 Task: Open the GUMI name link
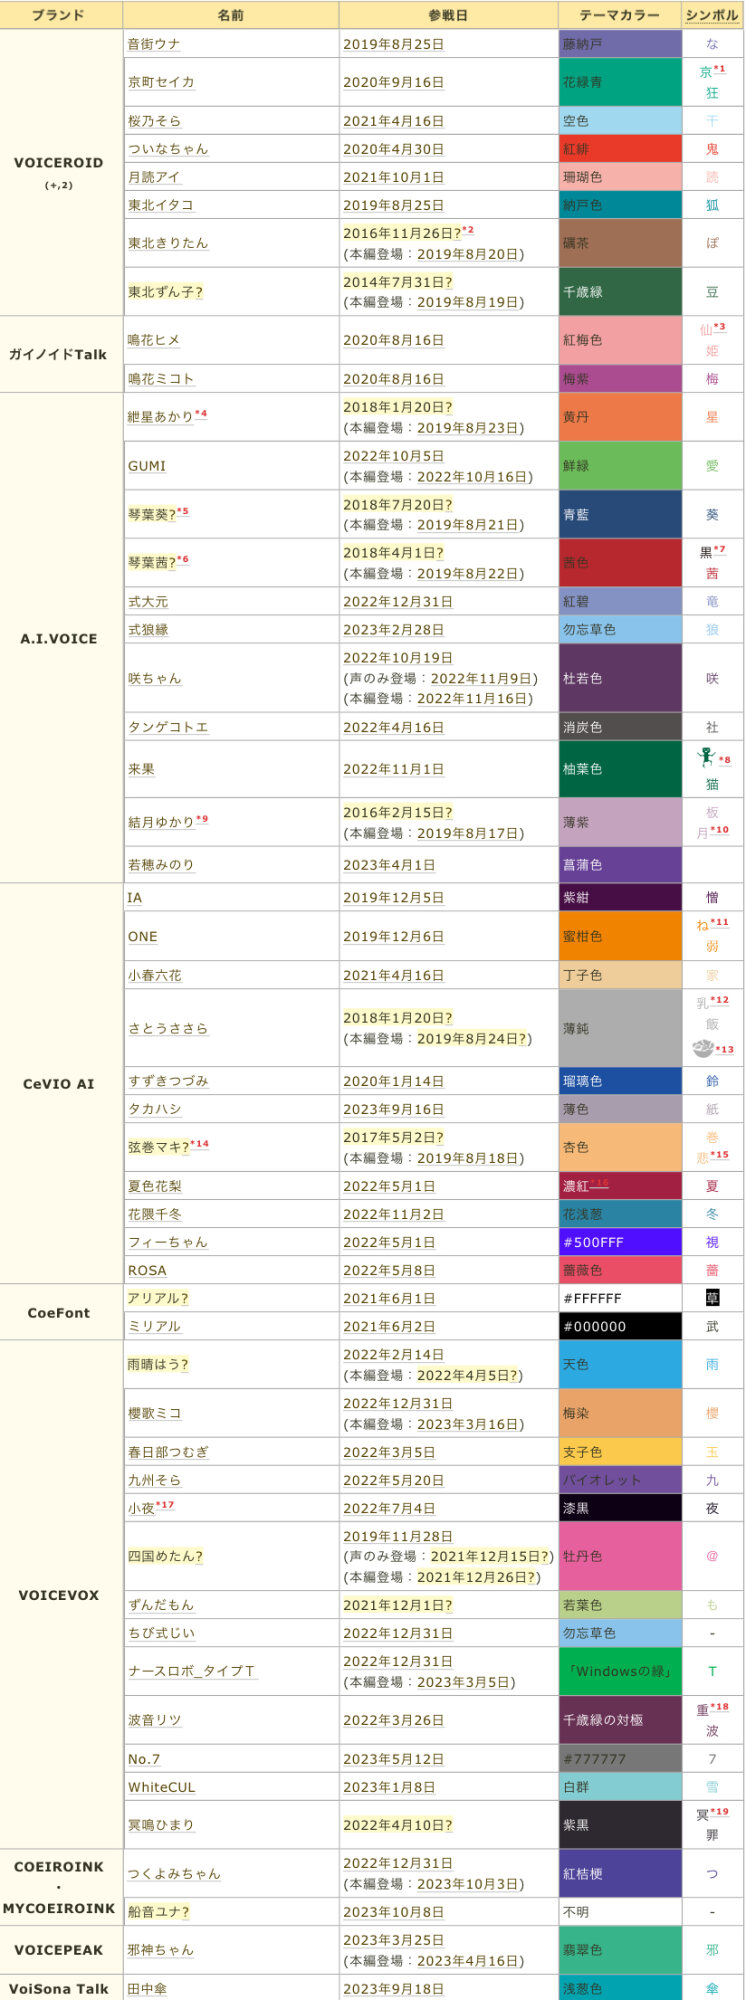tap(147, 466)
